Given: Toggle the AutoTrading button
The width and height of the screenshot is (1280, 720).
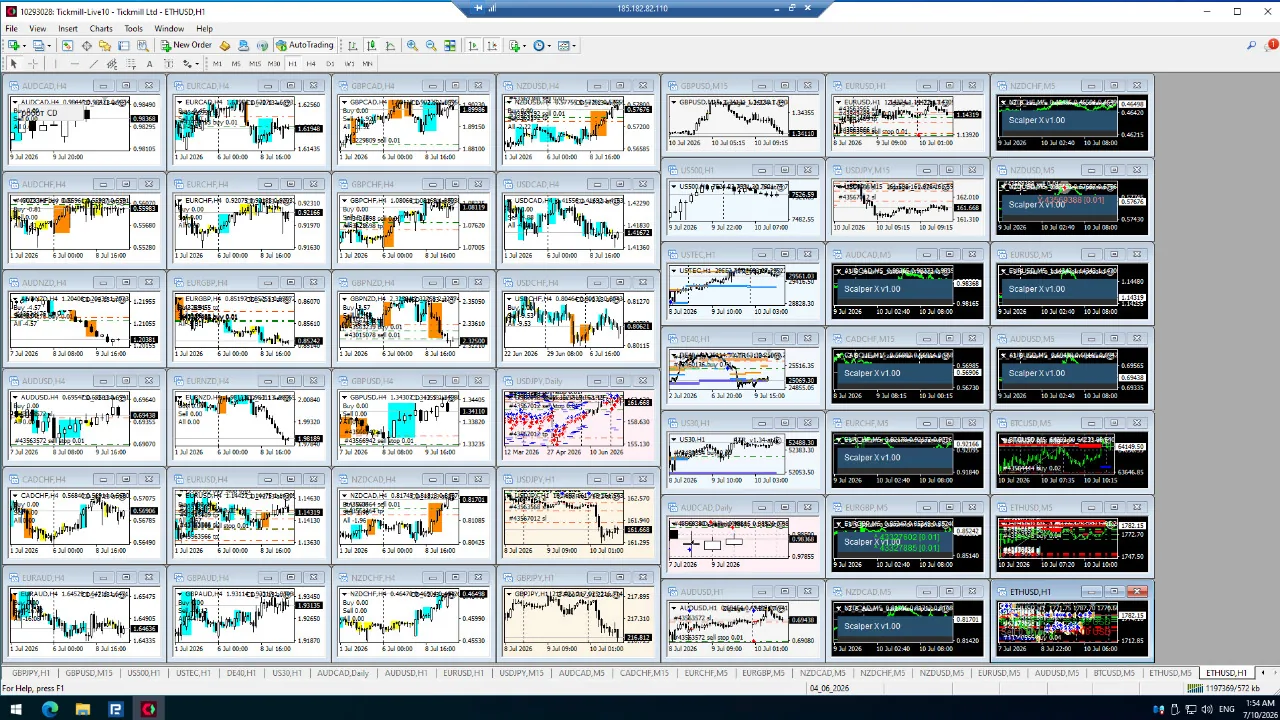Looking at the screenshot, I should coord(305,45).
